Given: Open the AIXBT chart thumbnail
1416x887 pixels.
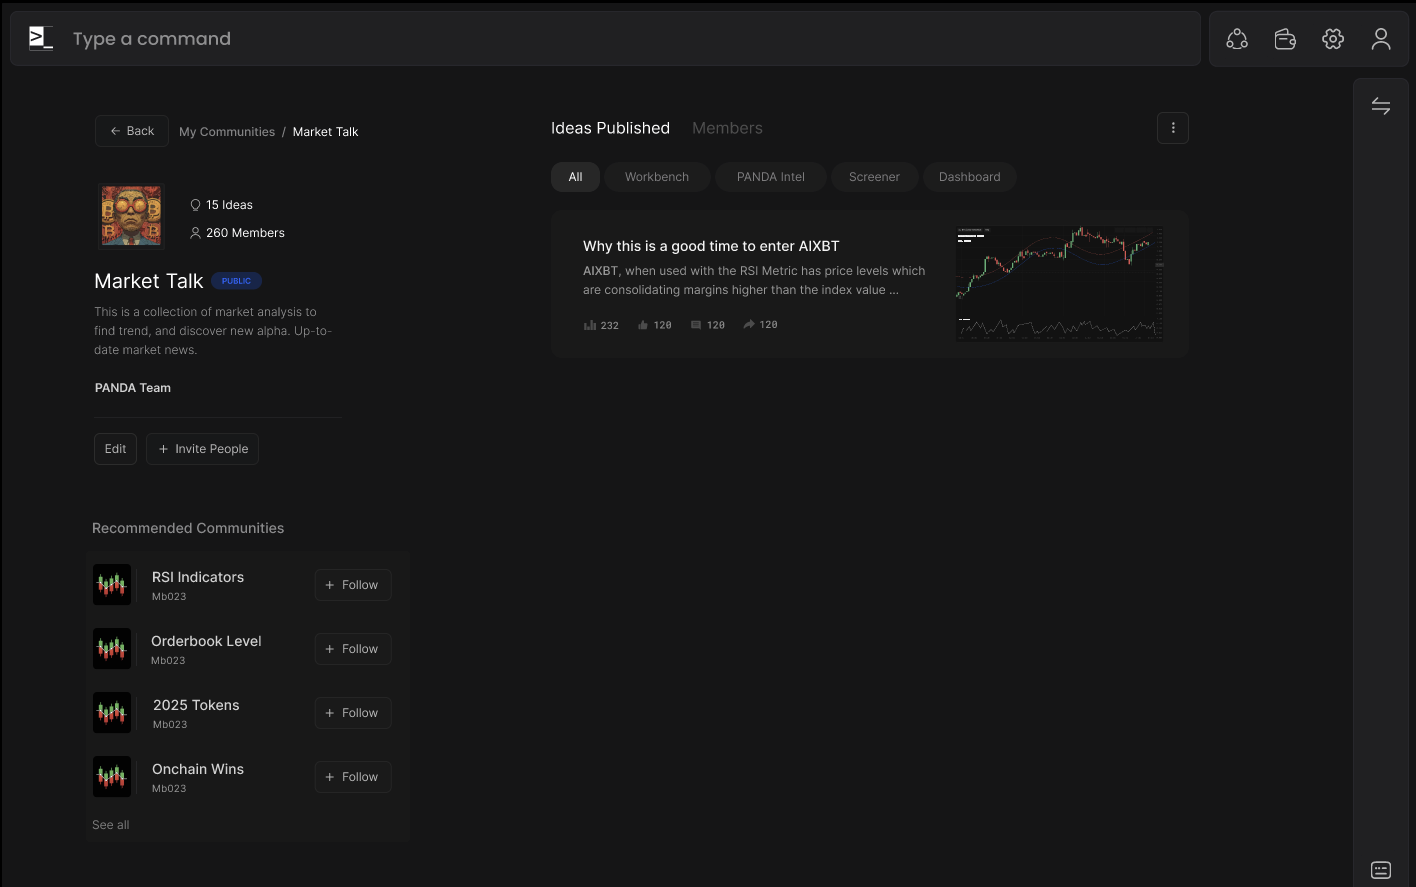Looking at the screenshot, I should 1060,284.
